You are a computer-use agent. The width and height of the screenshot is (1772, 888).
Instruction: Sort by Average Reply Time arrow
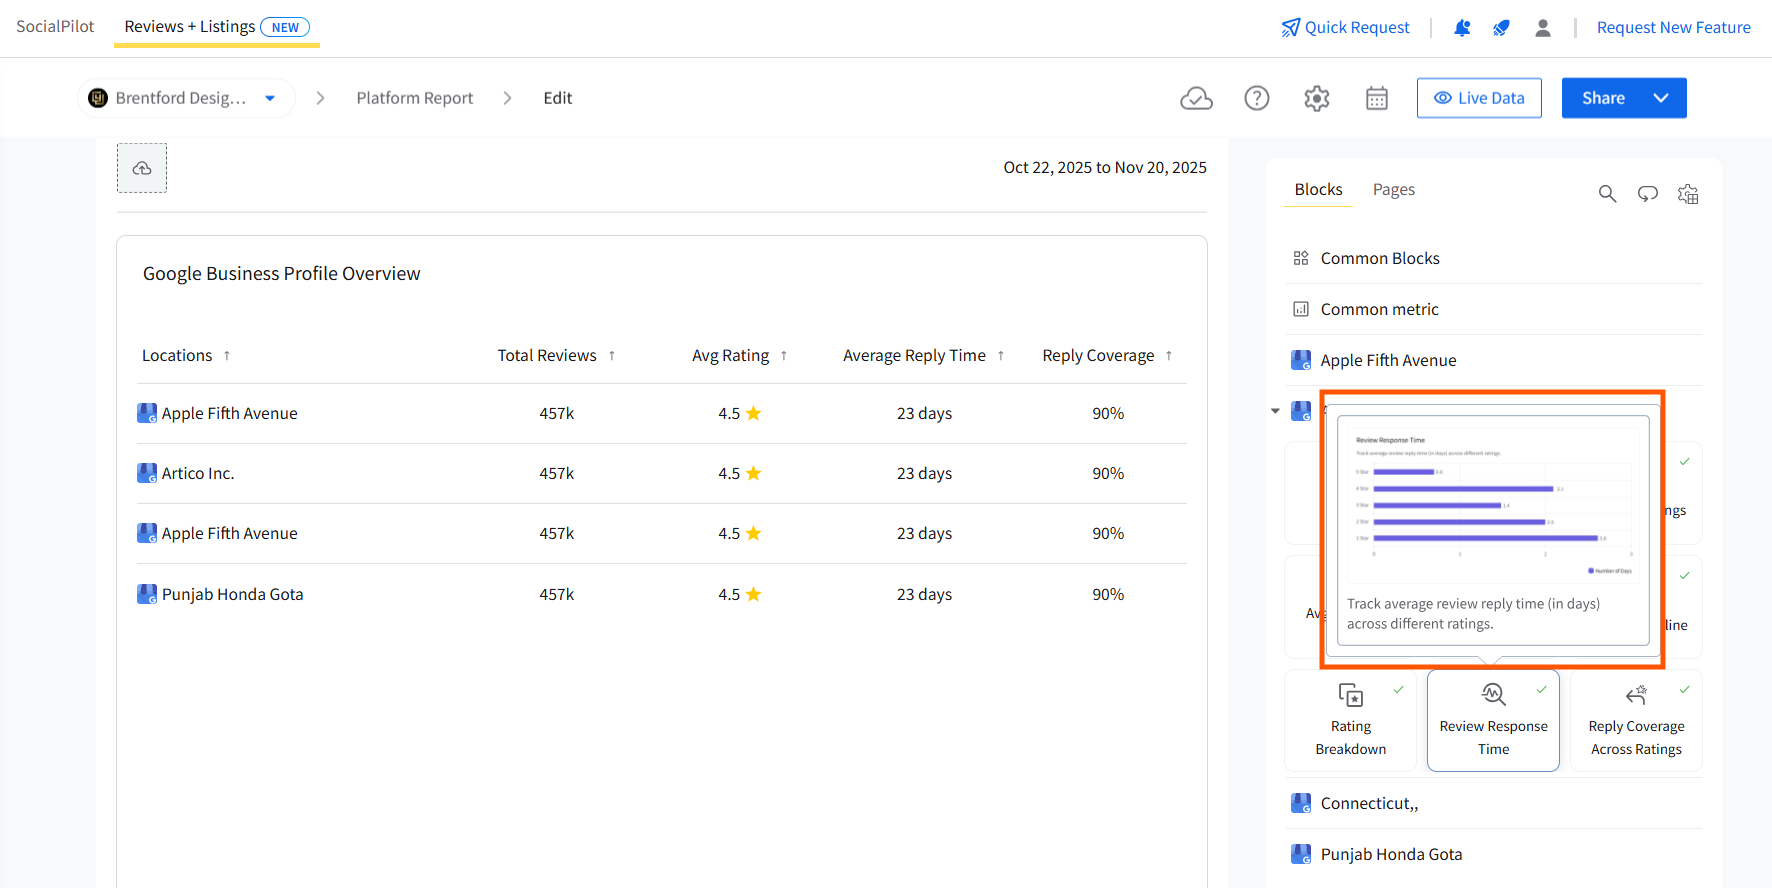pos(1001,356)
